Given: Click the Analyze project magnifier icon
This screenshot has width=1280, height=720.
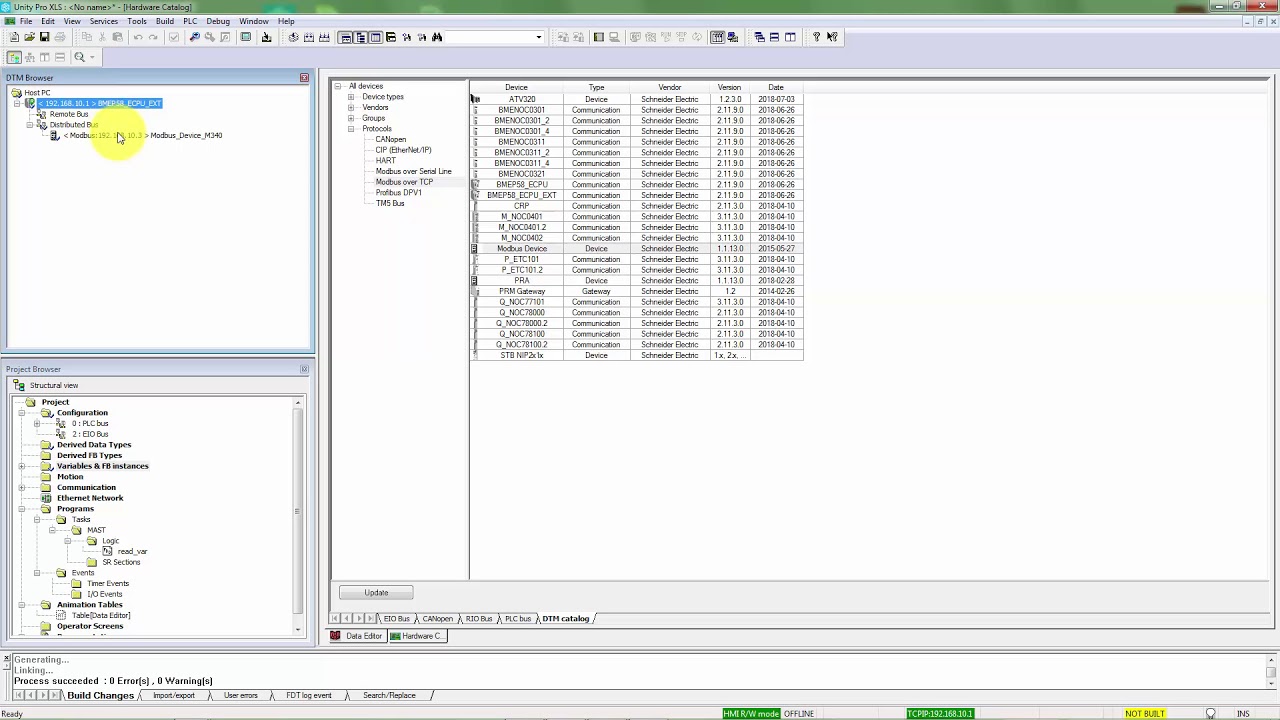Looking at the screenshot, I should coord(194,37).
